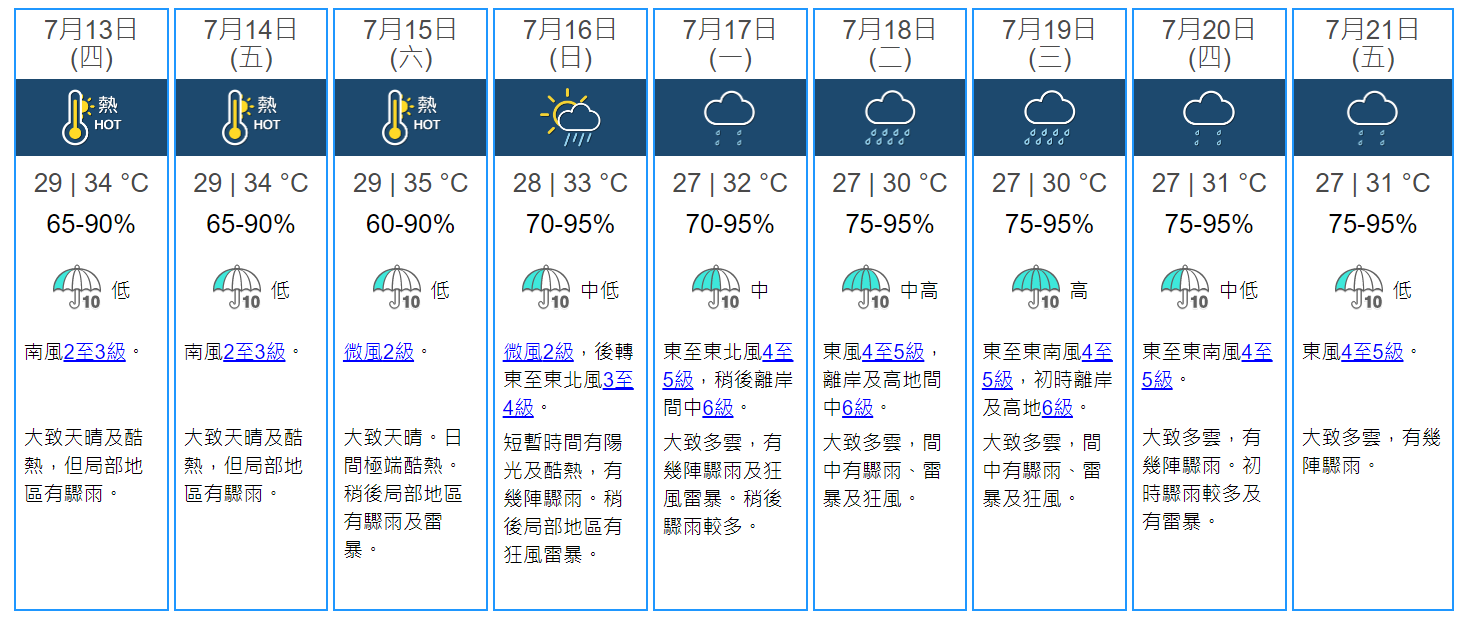Click the umbrella rain probability icon for 7月14日

(x=236, y=288)
